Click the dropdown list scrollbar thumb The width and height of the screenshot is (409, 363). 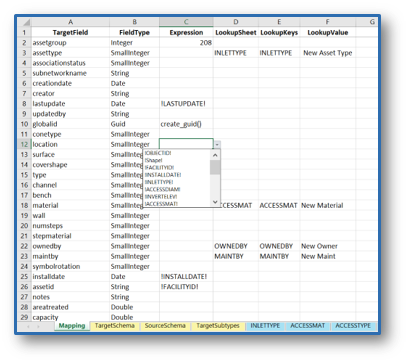tap(215, 167)
